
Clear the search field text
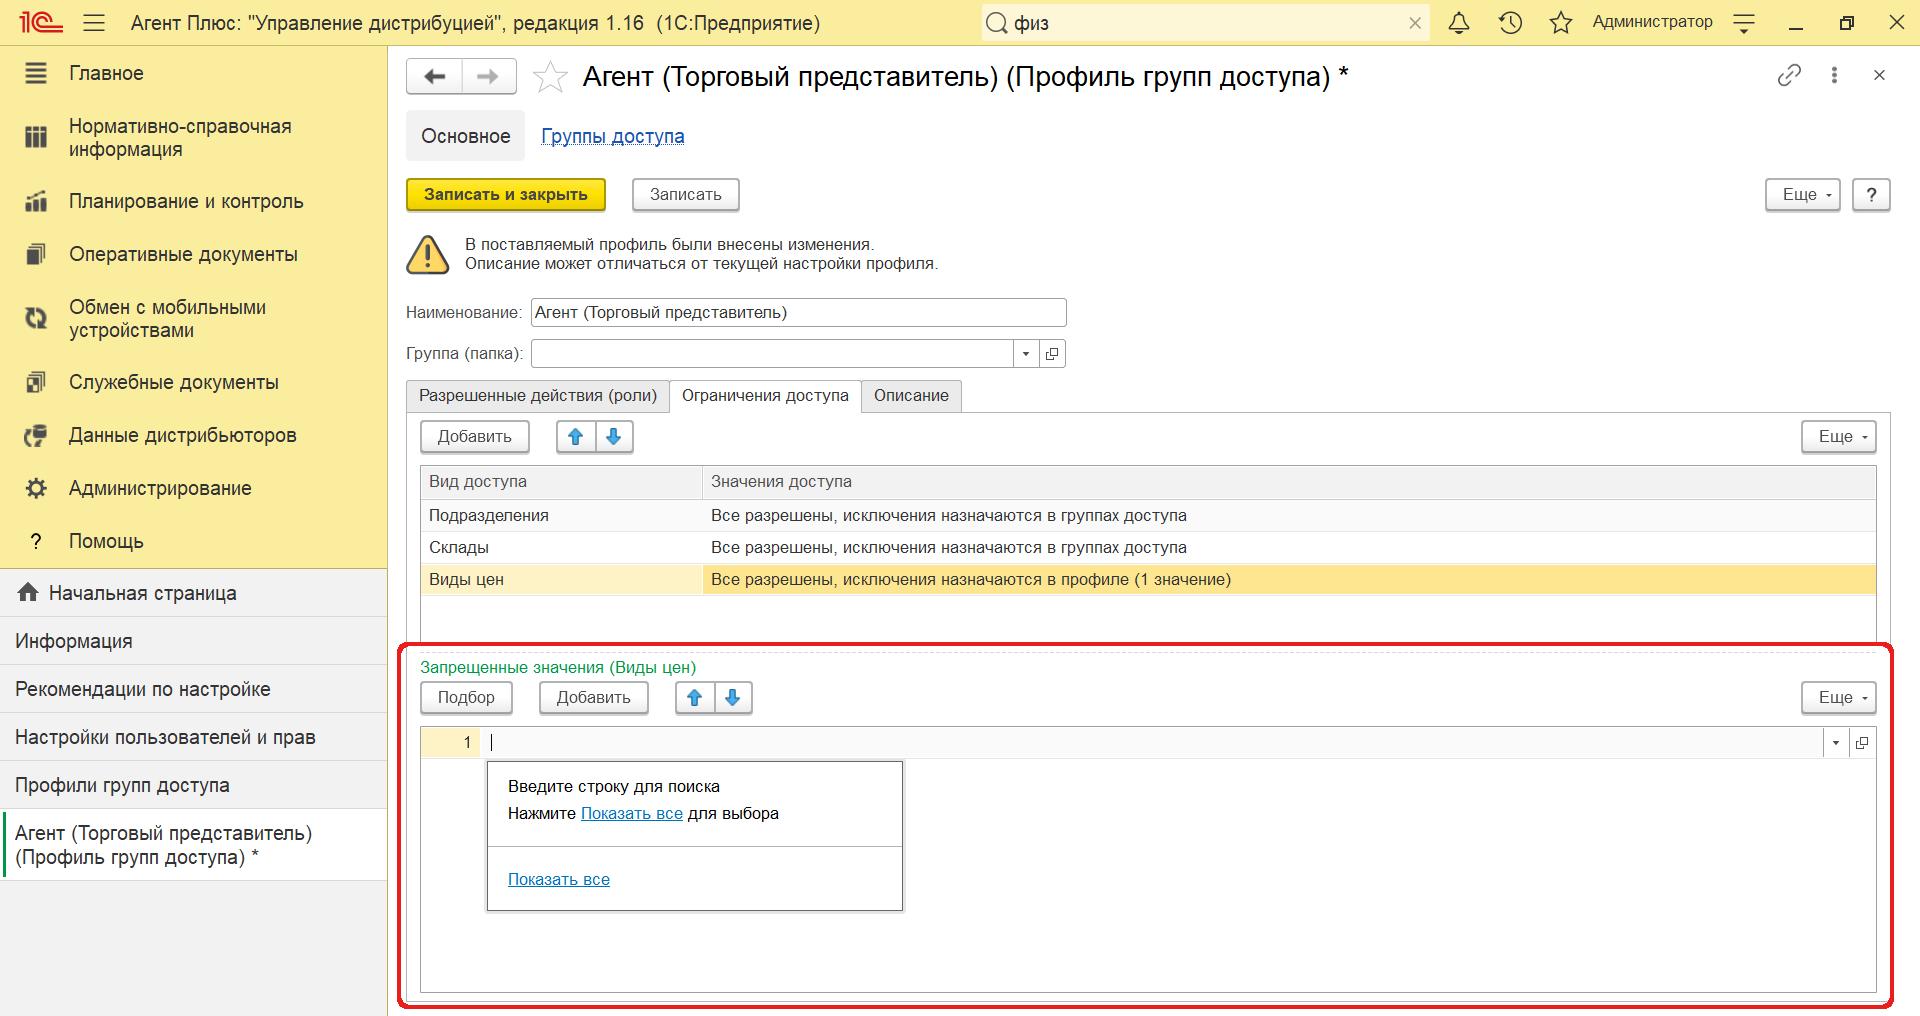(1415, 23)
